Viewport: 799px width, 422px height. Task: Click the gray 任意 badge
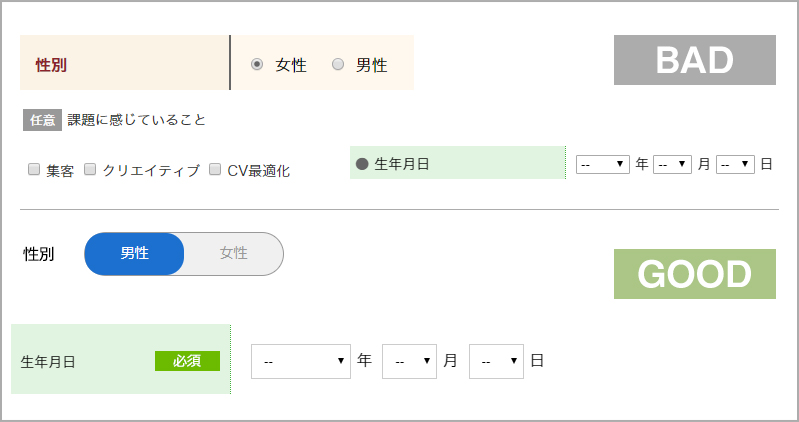[x=42, y=120]
